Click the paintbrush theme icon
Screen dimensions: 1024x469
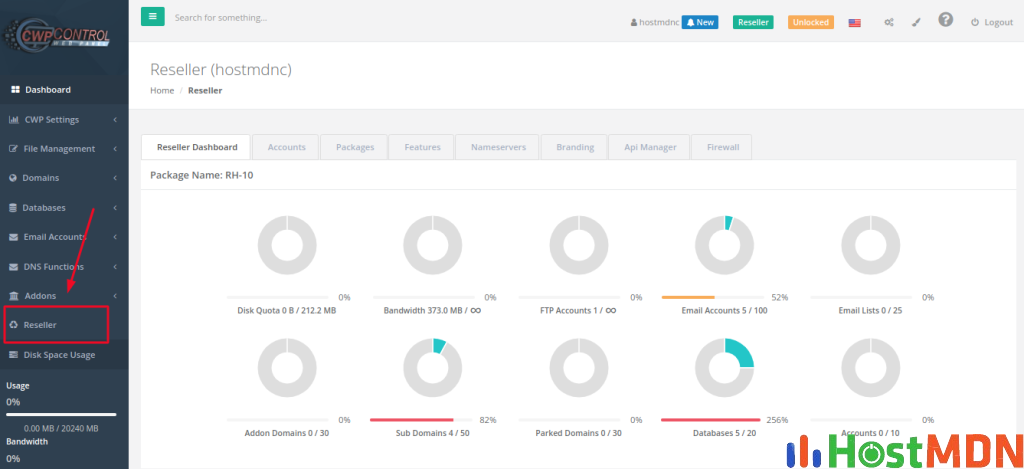point(916,22)
